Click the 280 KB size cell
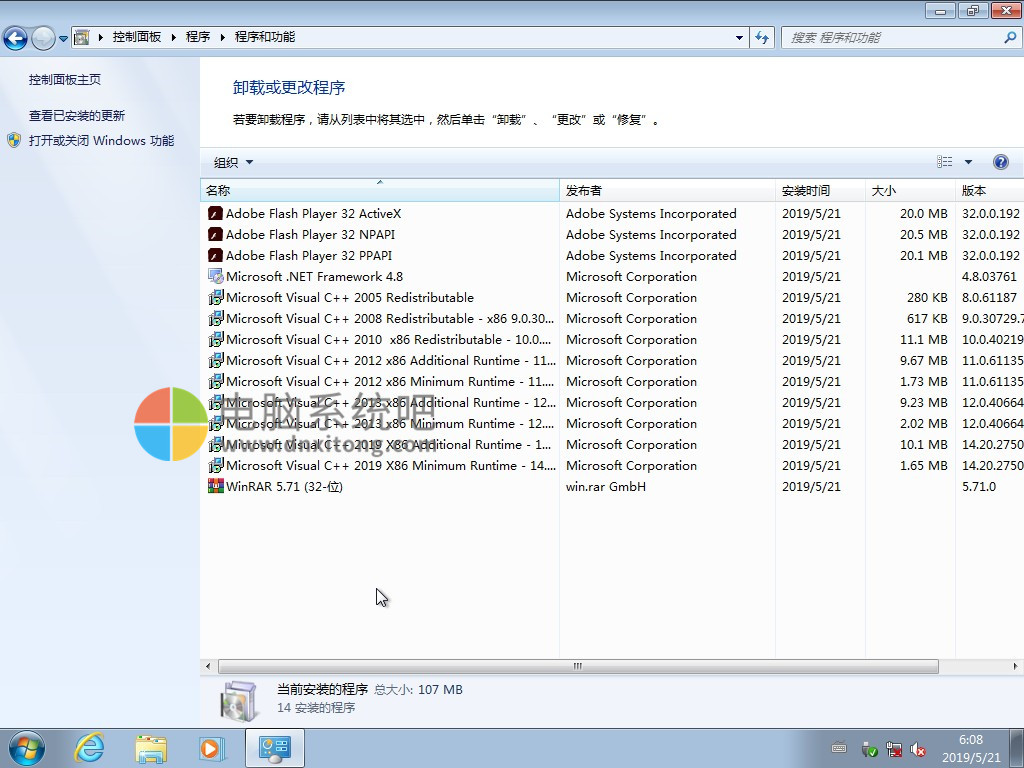 click(x=927, y=298)
